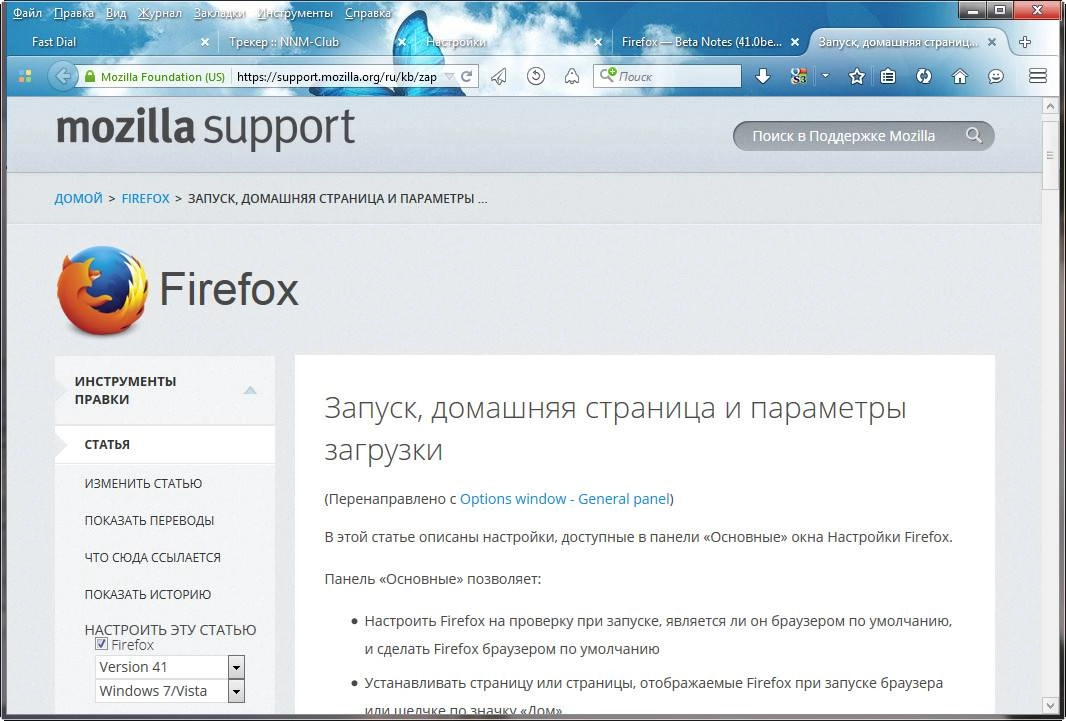Screen dimensions: 1066x721
Task: Open Options window - General panel link
Action: tap(565, 499)
